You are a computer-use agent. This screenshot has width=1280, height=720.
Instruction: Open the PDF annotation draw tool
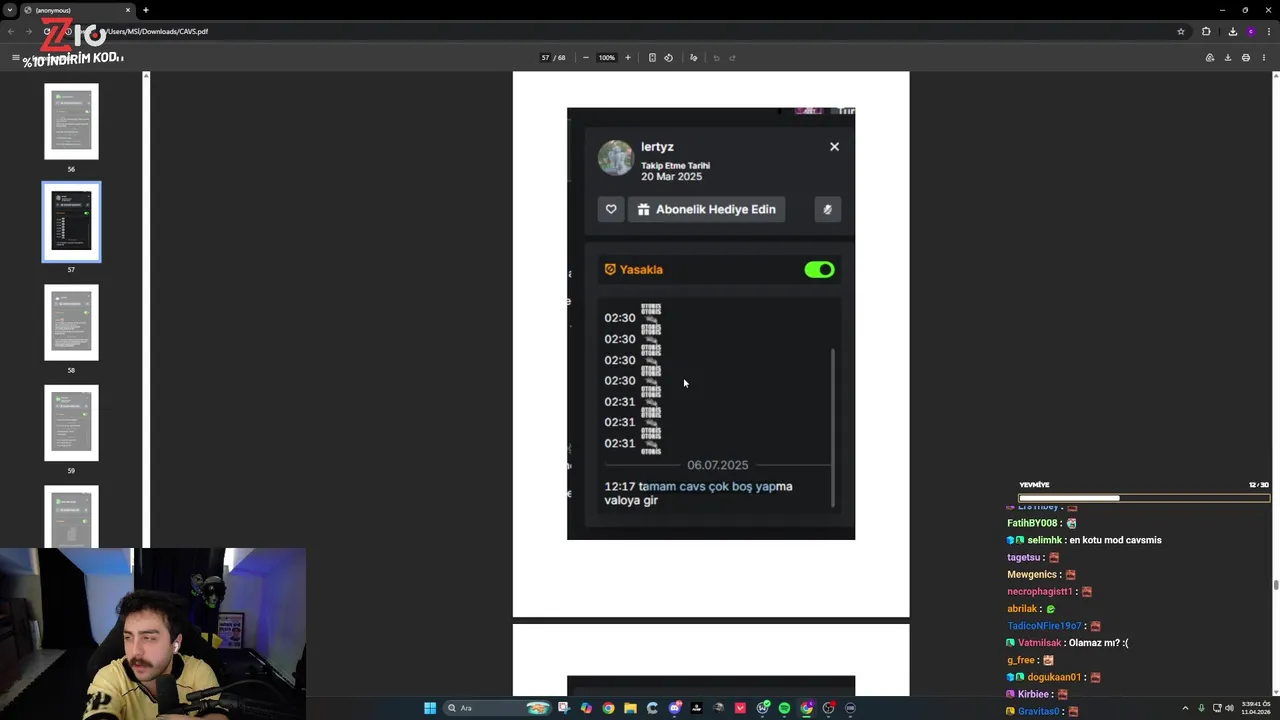[x=693, y=58]
